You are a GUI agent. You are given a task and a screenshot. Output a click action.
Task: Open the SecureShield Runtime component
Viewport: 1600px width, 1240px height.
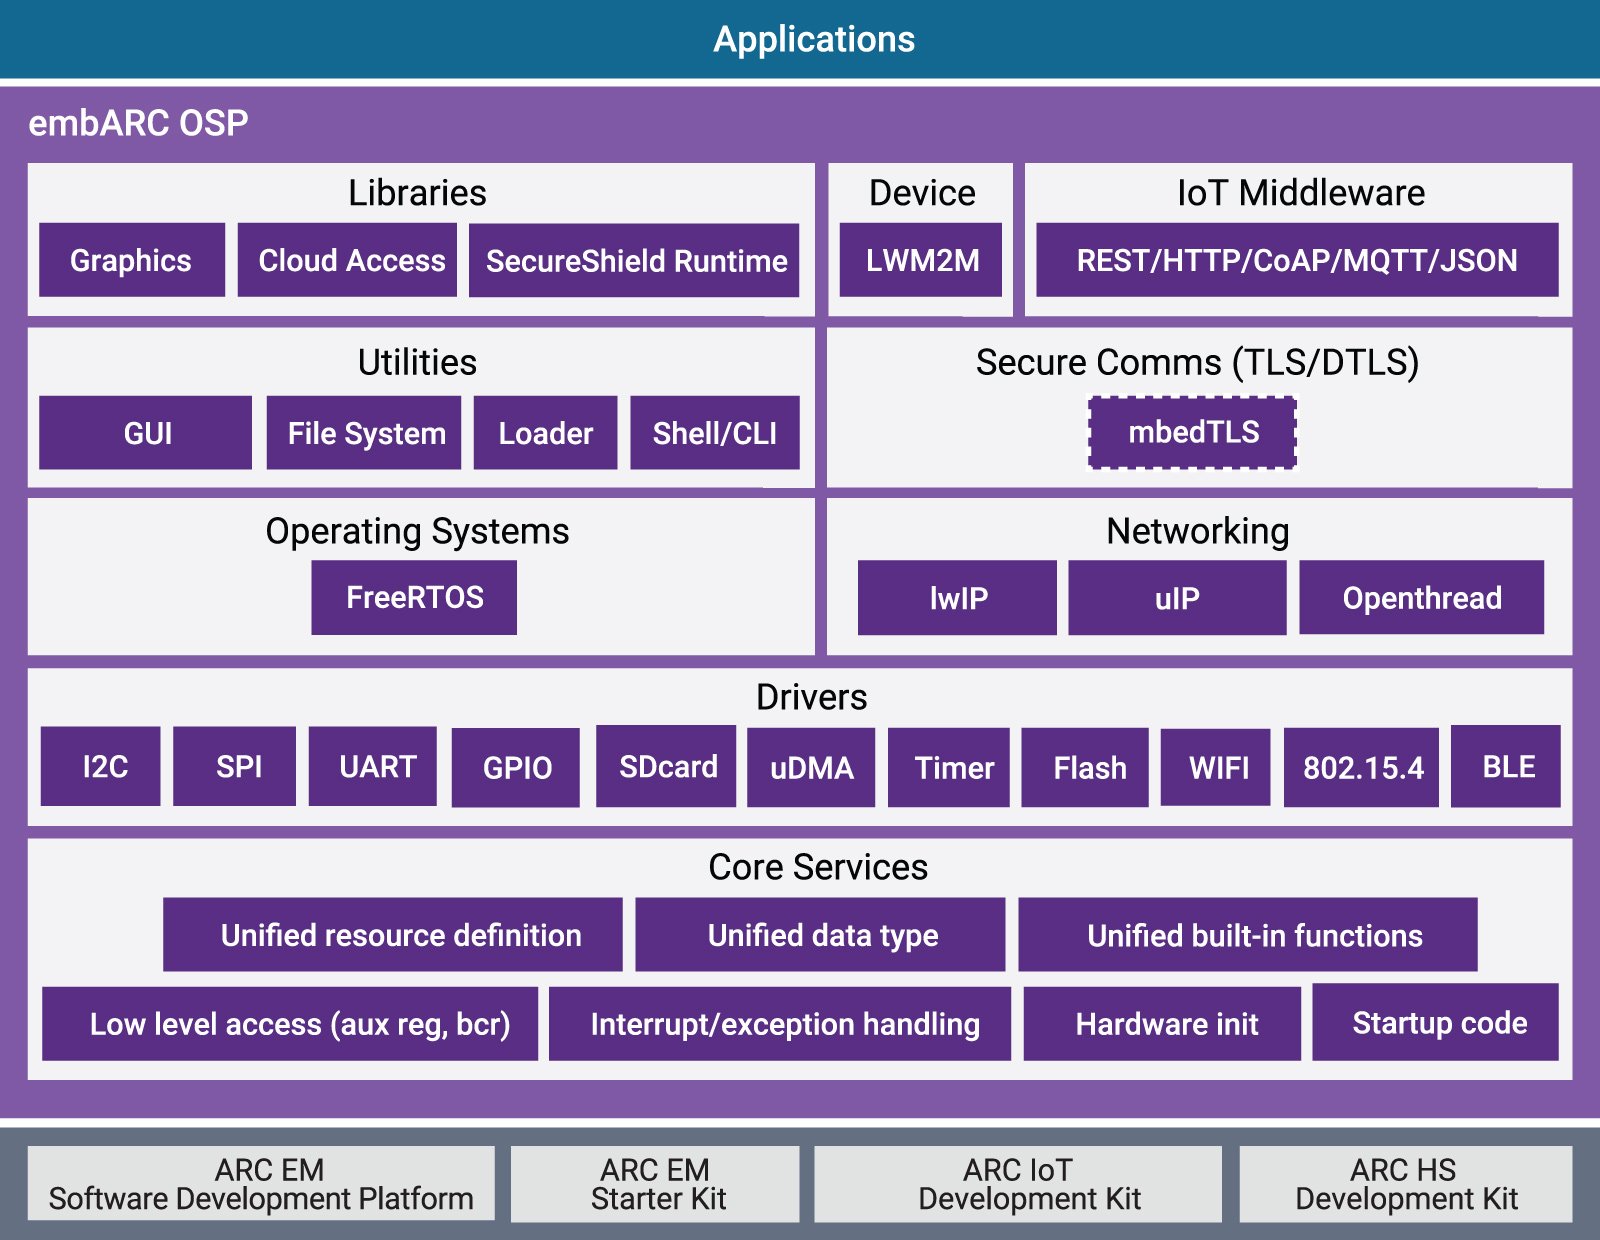tap(636, 261)
